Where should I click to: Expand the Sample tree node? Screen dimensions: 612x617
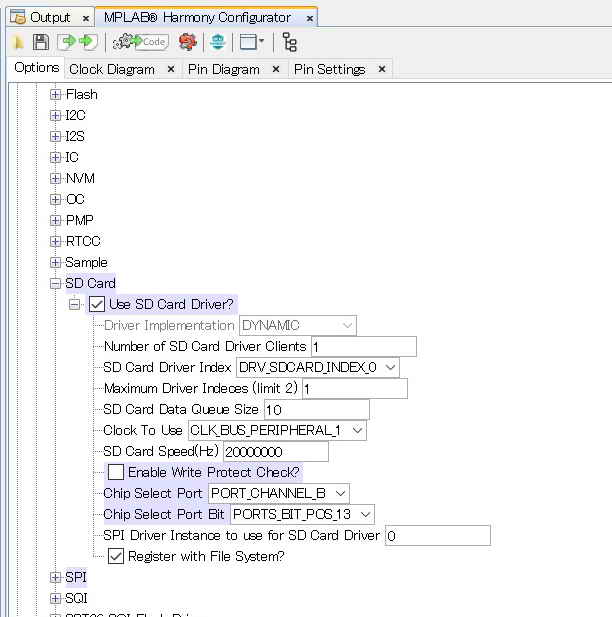pos(55,262)
